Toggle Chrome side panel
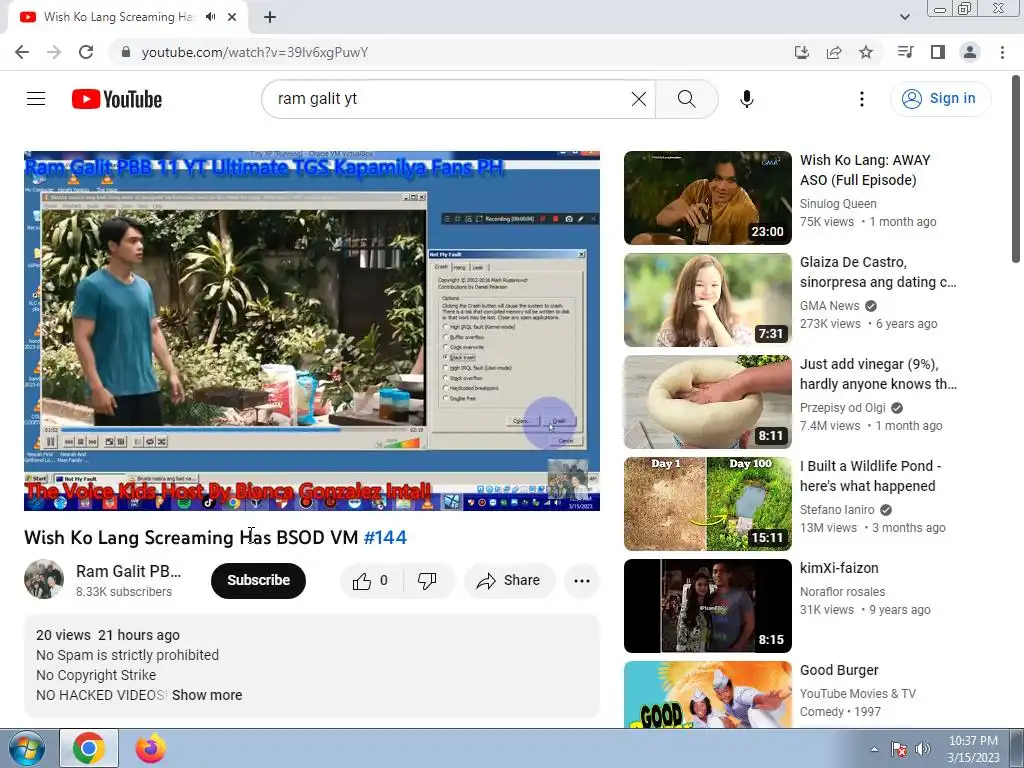The height and width of the screenshot is (768, 1024). [938, 52]
